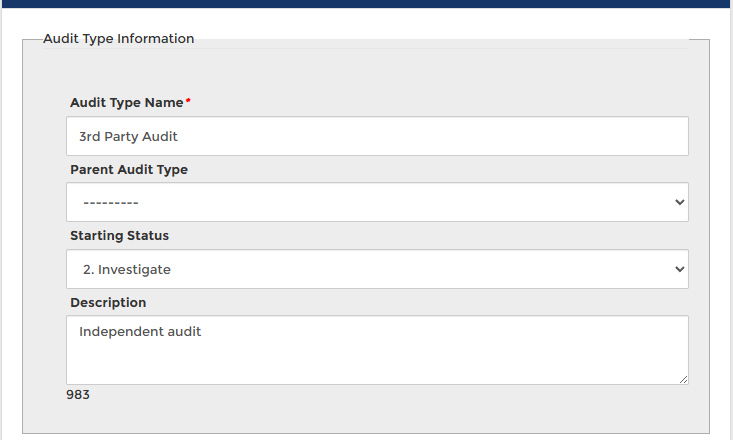
Task: Click the Starting Status chevron arrow
Action: point(680,269)
